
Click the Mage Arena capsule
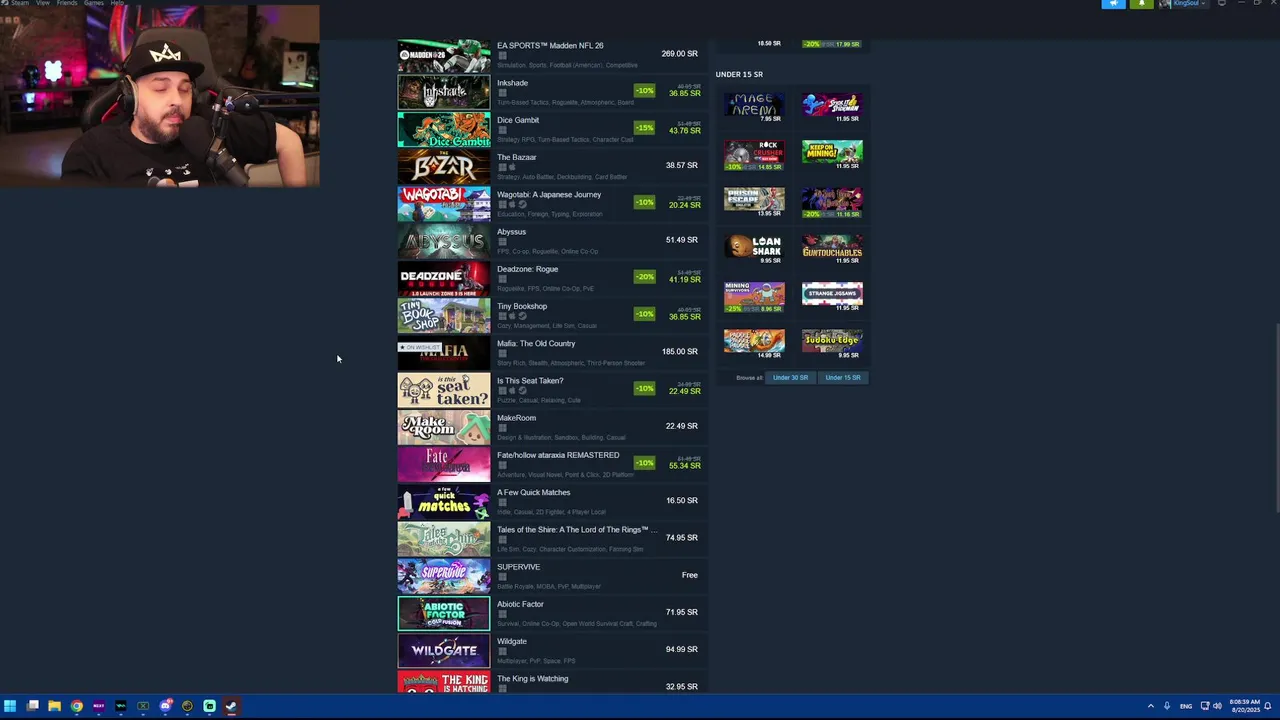tap(754, 107)
